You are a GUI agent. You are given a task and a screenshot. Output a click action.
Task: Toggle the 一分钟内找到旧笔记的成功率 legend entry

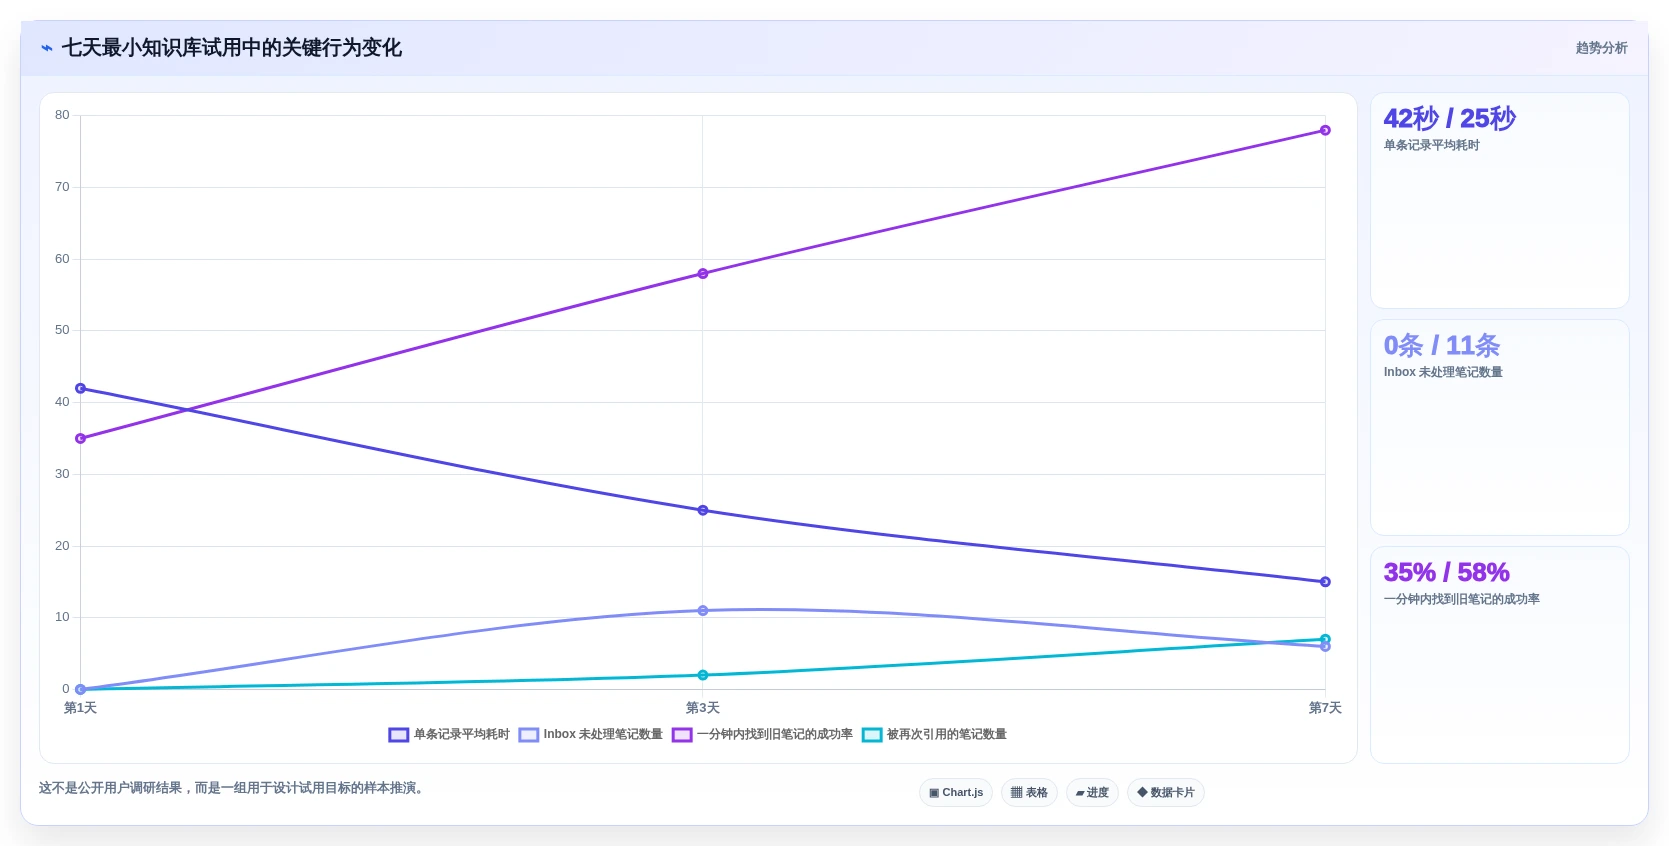coord(762,734)
